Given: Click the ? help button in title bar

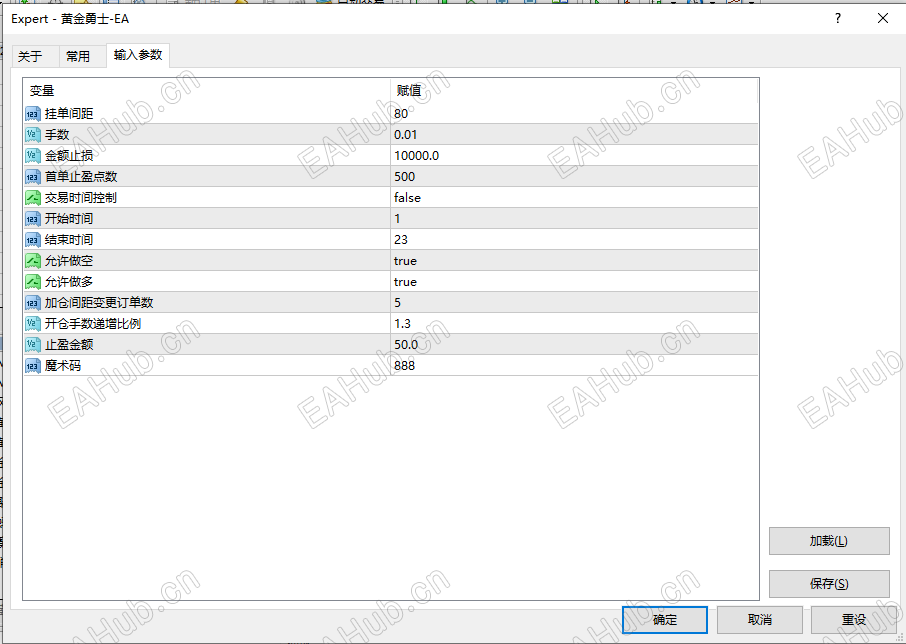Looking at the screenshot, I should 838,18.
